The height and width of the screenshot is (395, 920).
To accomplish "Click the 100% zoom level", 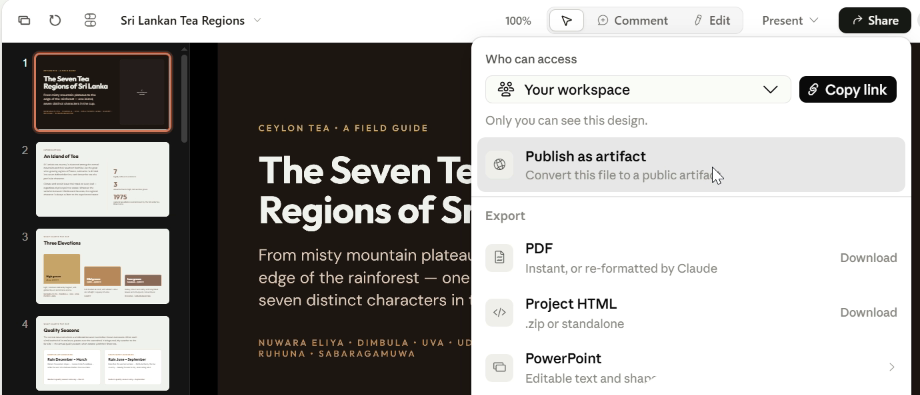I will (x=518, y=21).
